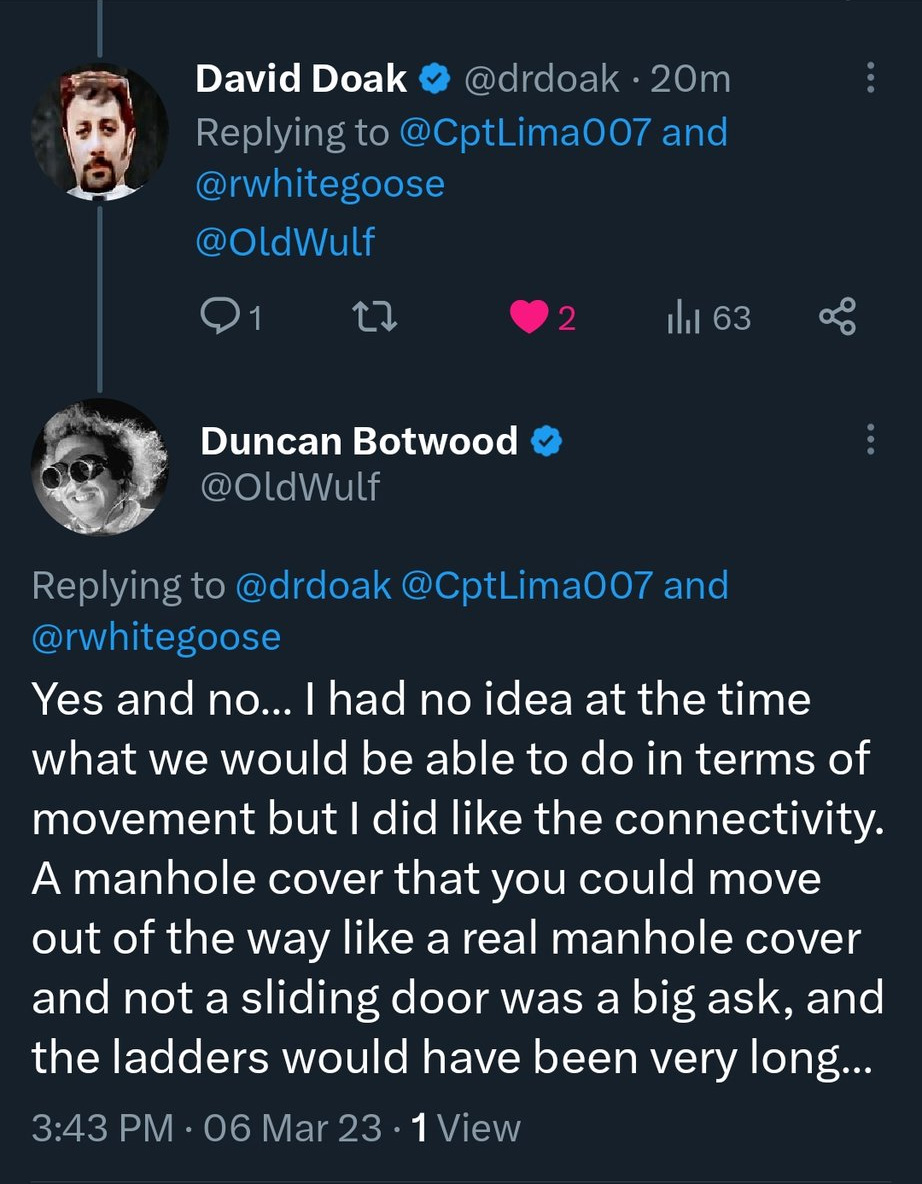The height and width of the screenshot is (1184, 922).
Task: Click the Duncan Botwood display name
Action: click(x=359, y=441)
